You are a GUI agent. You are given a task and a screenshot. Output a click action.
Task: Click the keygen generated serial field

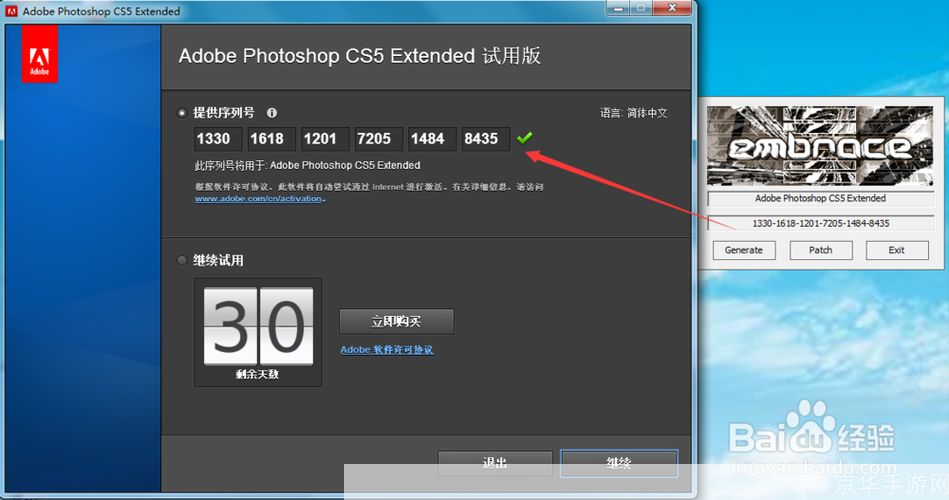coord(821,223)
